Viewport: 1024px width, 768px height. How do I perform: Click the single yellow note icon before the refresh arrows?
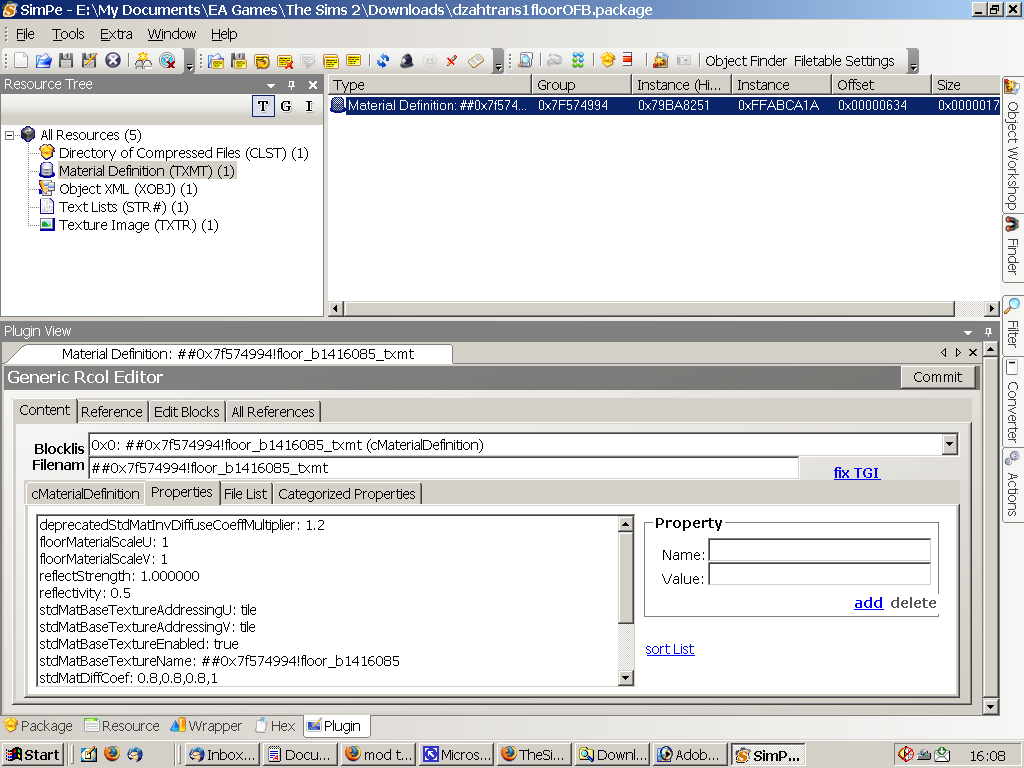coord(354,61)
